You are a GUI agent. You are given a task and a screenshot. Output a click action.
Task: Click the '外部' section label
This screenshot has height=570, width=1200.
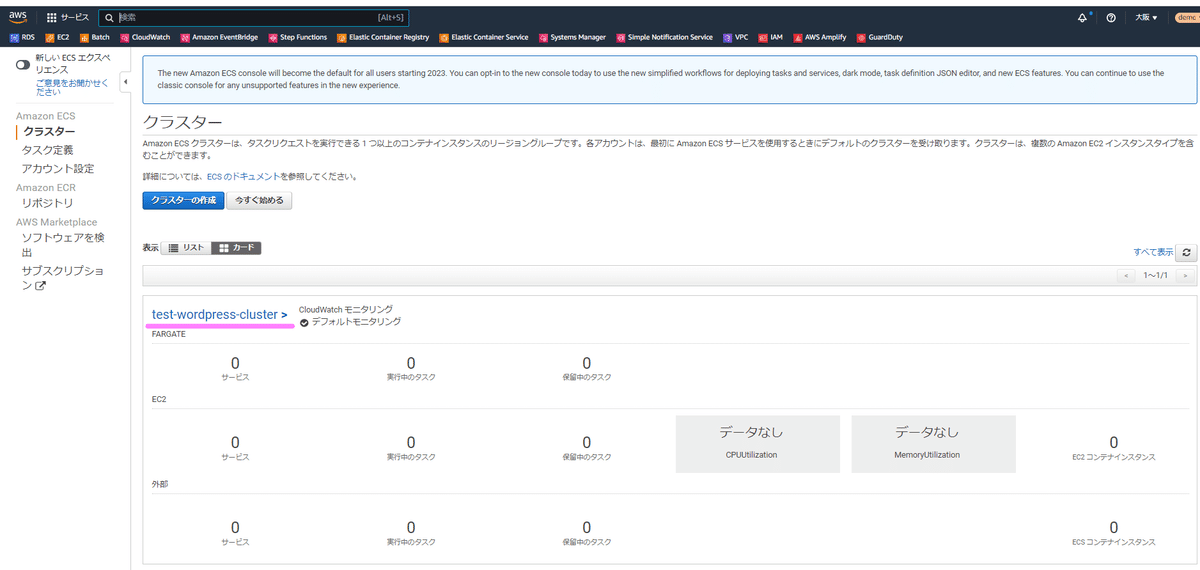click(x=159, y=484)
